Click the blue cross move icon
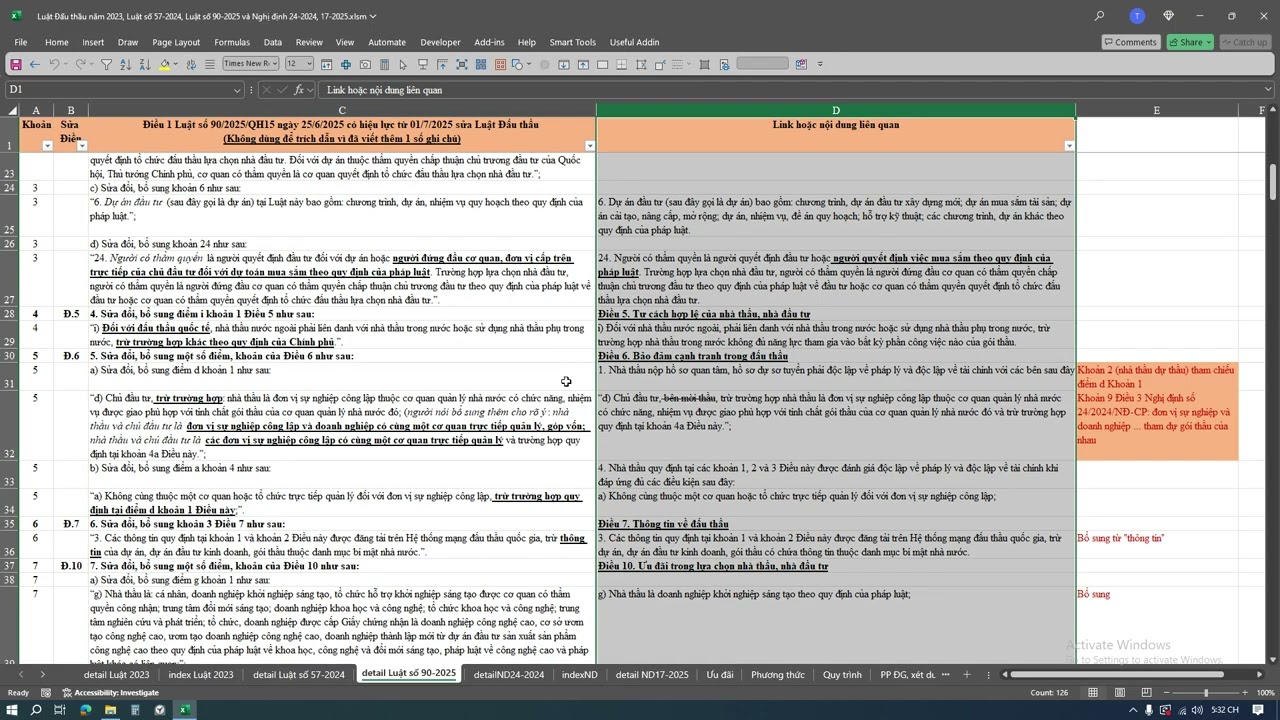1280x720 pixels. click(346, 64)
